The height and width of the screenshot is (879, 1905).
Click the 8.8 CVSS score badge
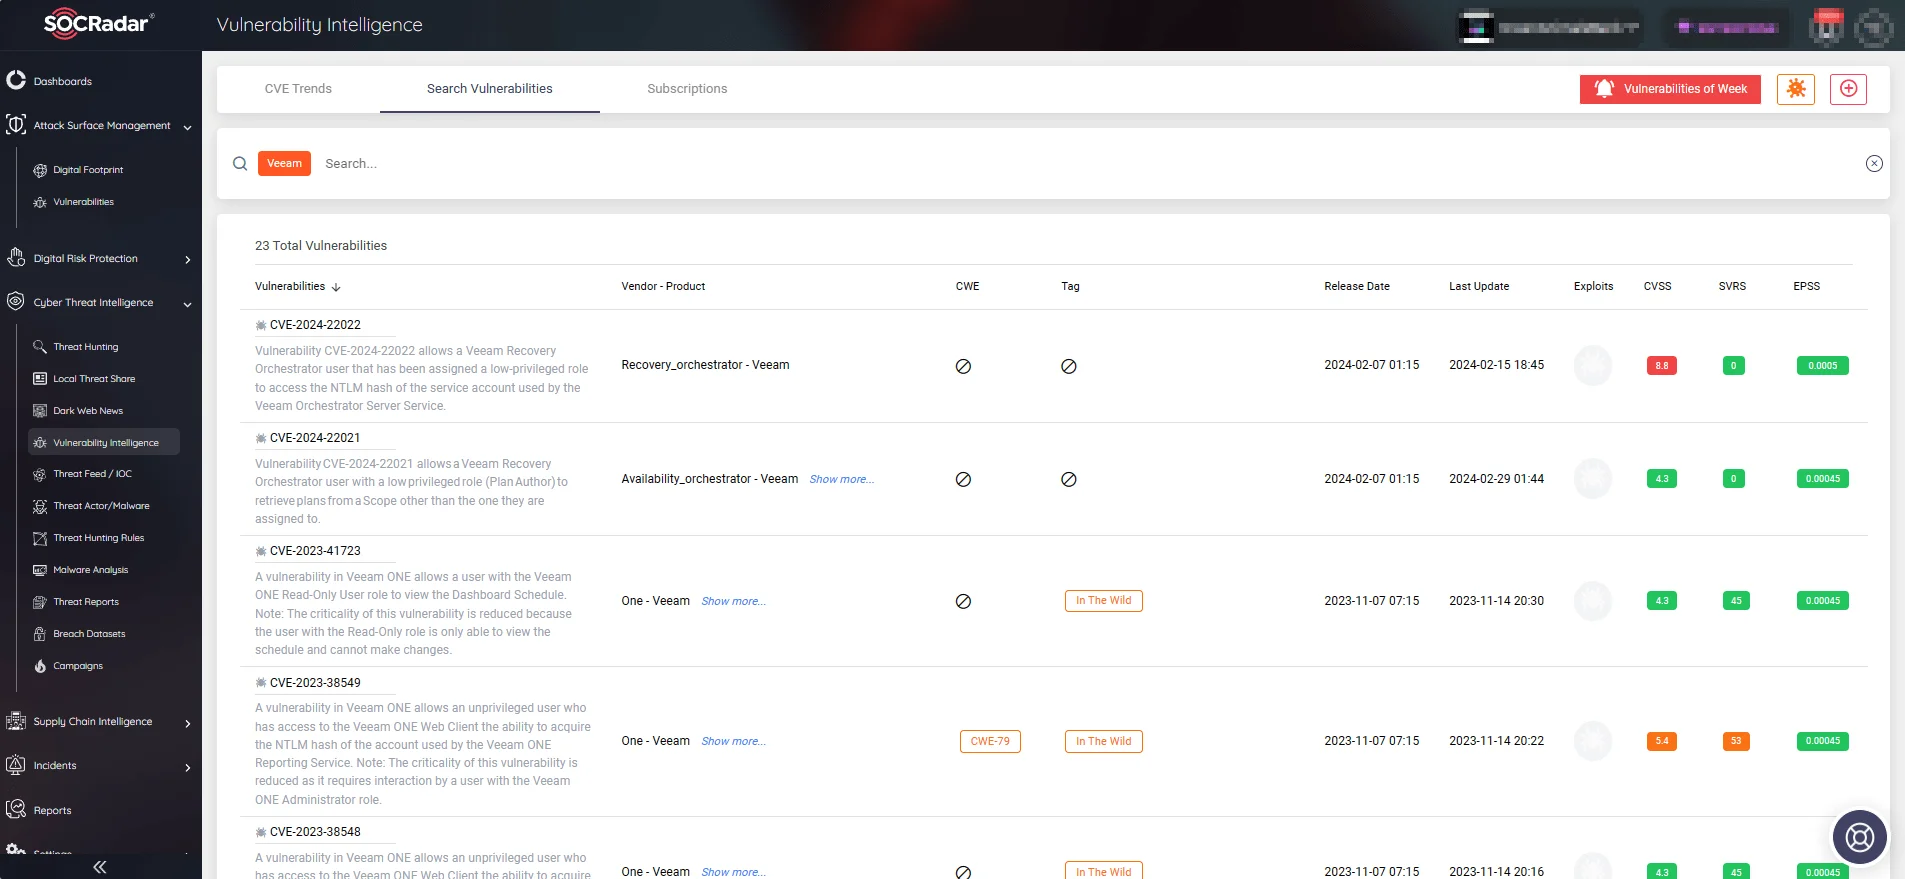[x=1662, y=366]
